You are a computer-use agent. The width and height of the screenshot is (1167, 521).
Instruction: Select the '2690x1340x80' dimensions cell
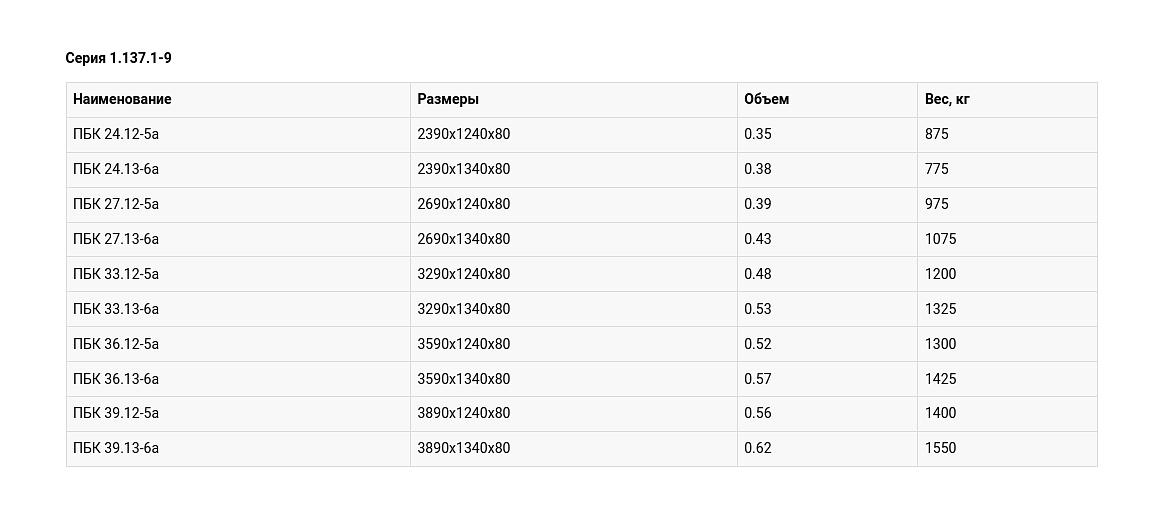(464, 239)
